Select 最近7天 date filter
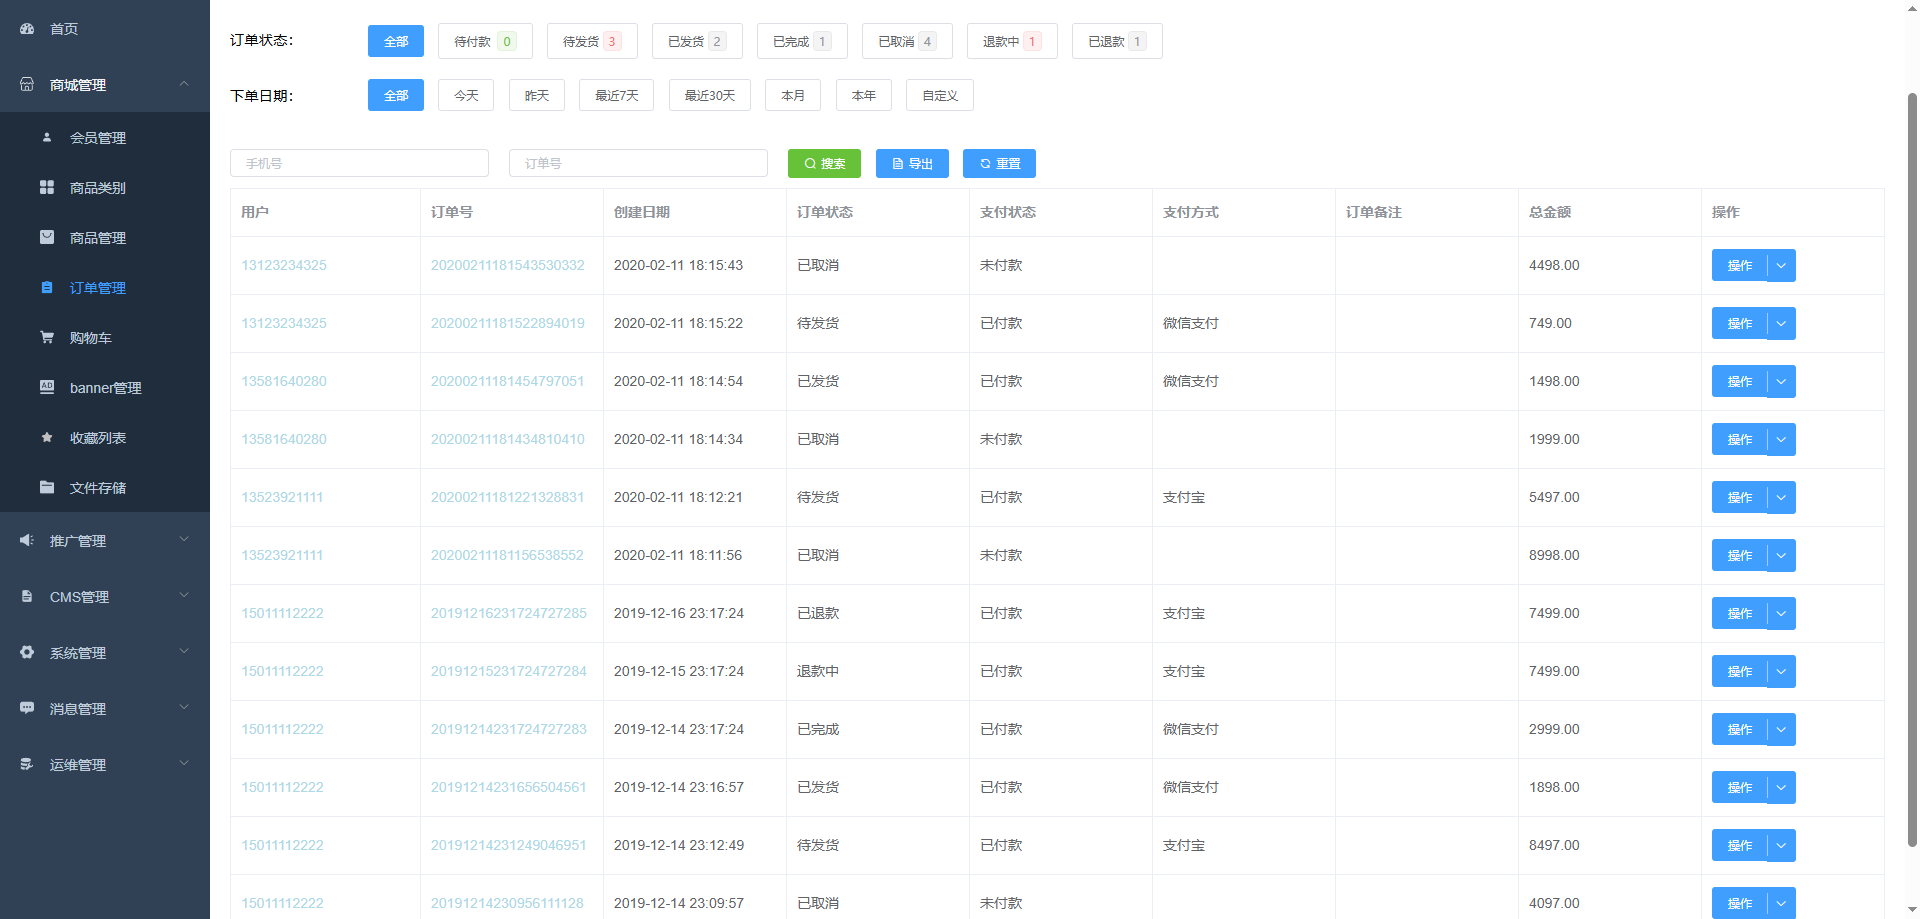1920x919 pixels. click(x=616, y=96)
